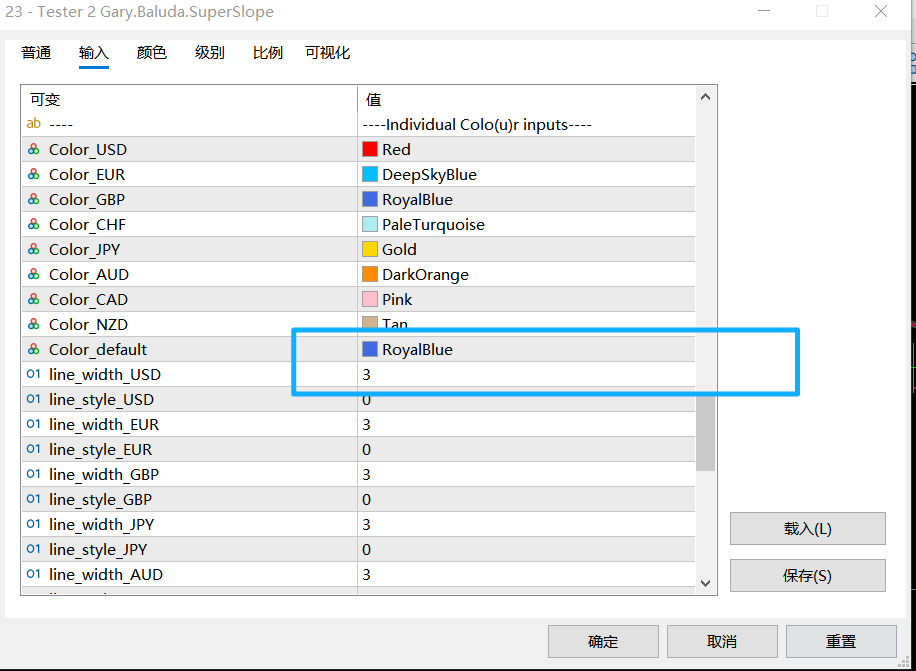Screen dimensions: 916x671
Task: Click the line_style_GBP variable name
Action: coord(100,500)
